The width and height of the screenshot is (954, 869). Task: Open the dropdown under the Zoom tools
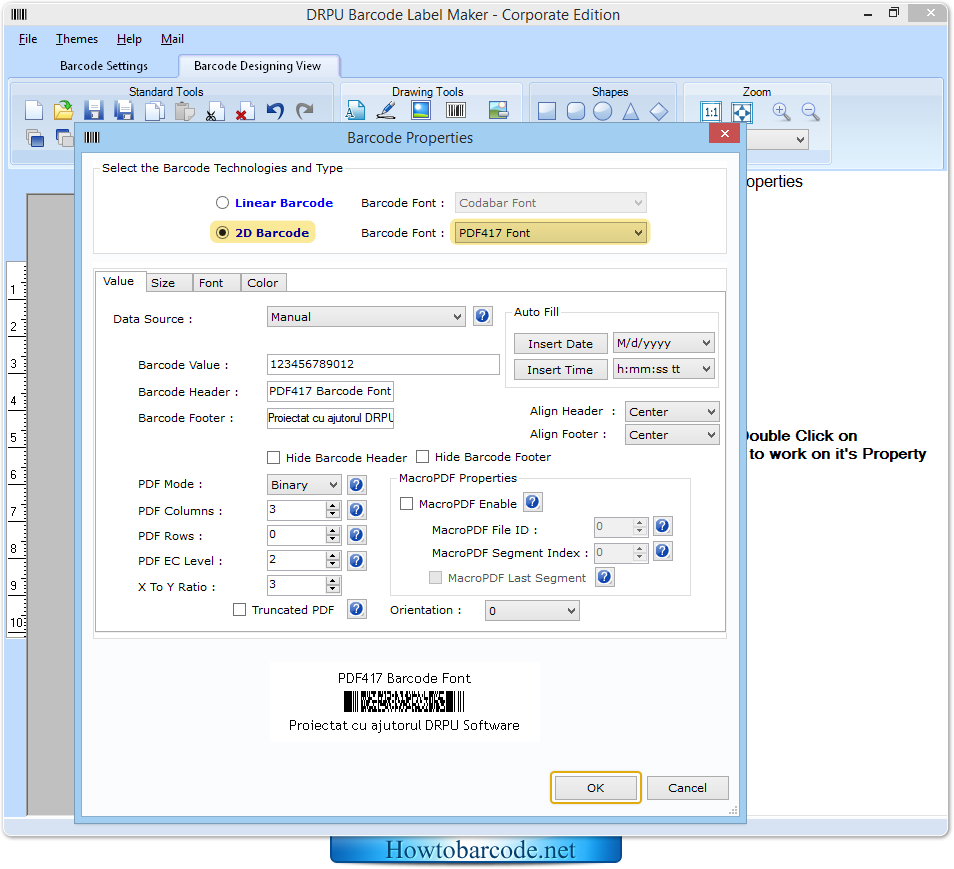click(778, 139)
